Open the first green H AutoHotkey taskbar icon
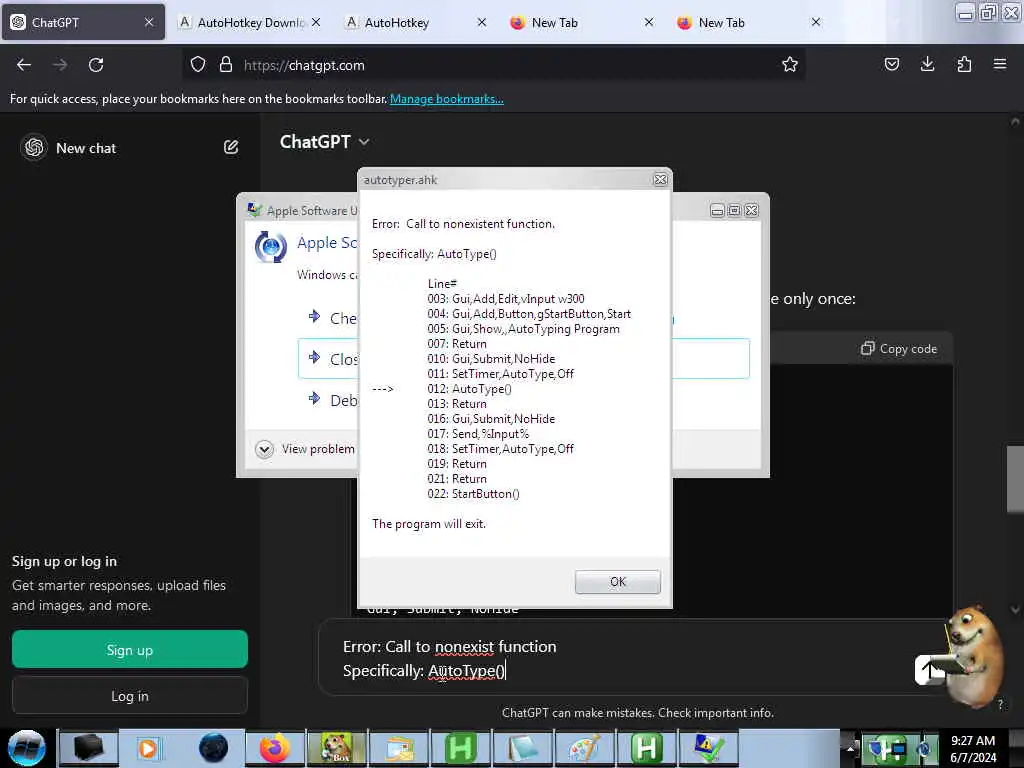 tap(460, 748)
